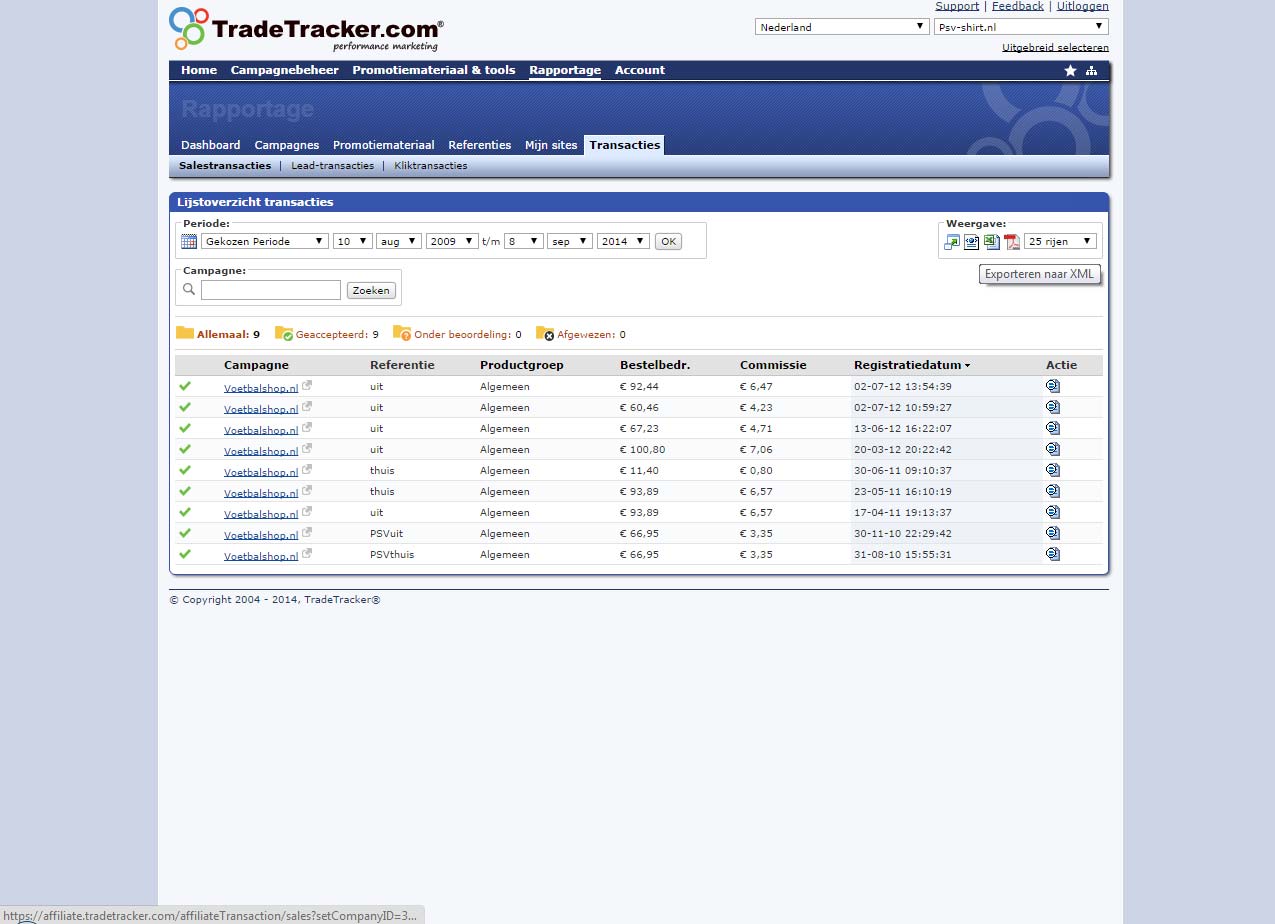Sort by the Bestelbedr. column header

click(655, 365)
